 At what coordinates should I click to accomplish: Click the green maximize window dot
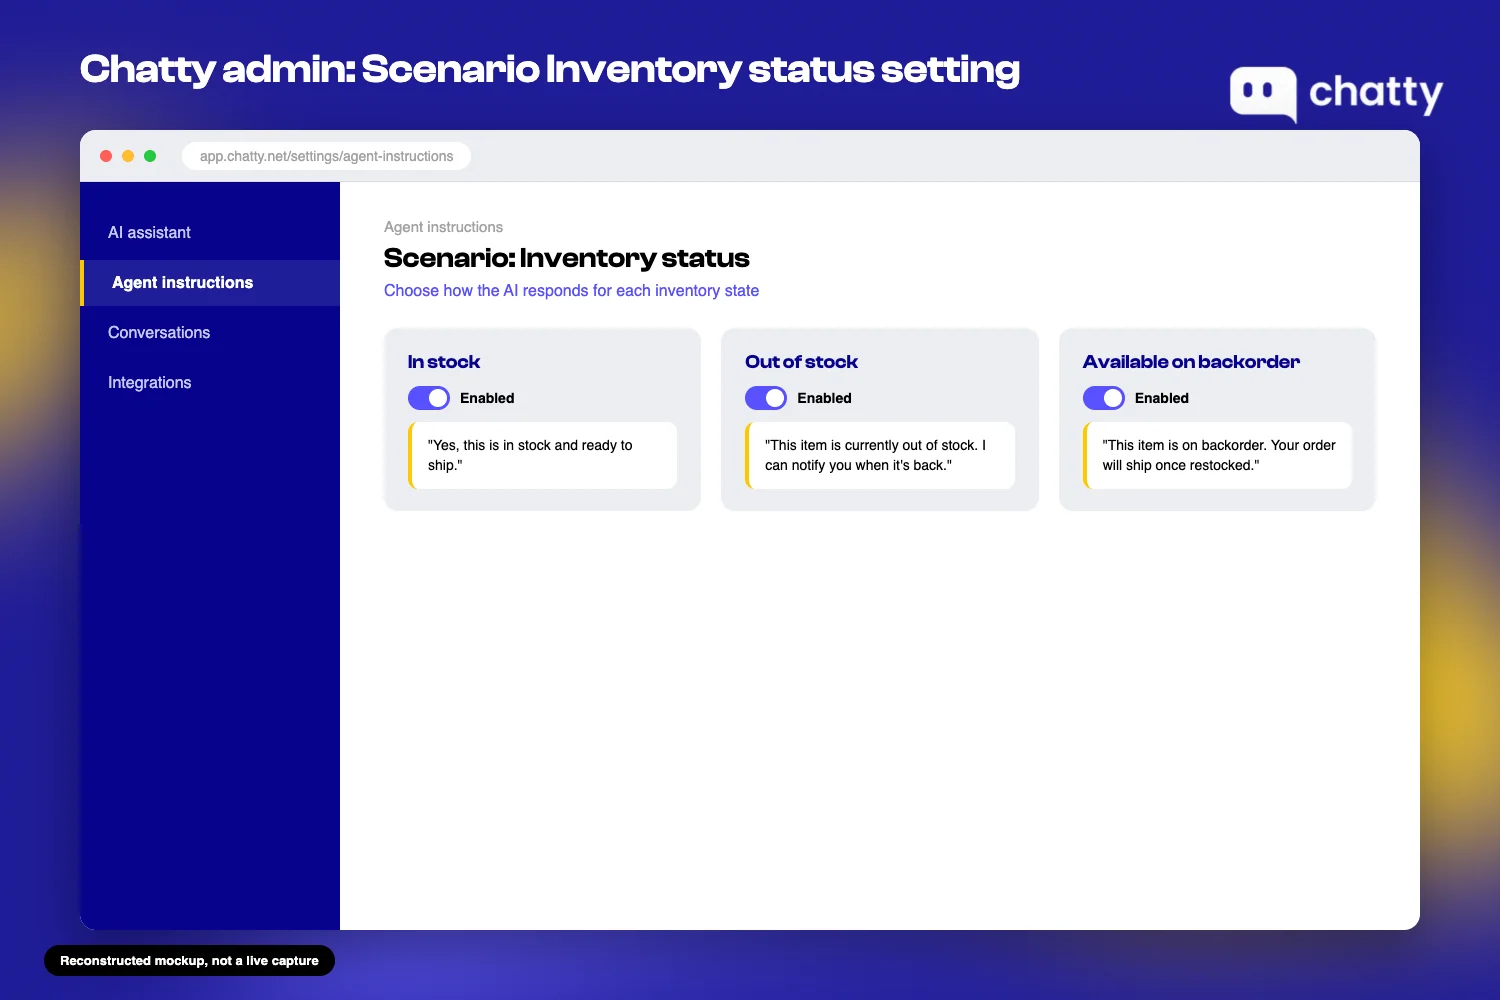coord(150,156)
